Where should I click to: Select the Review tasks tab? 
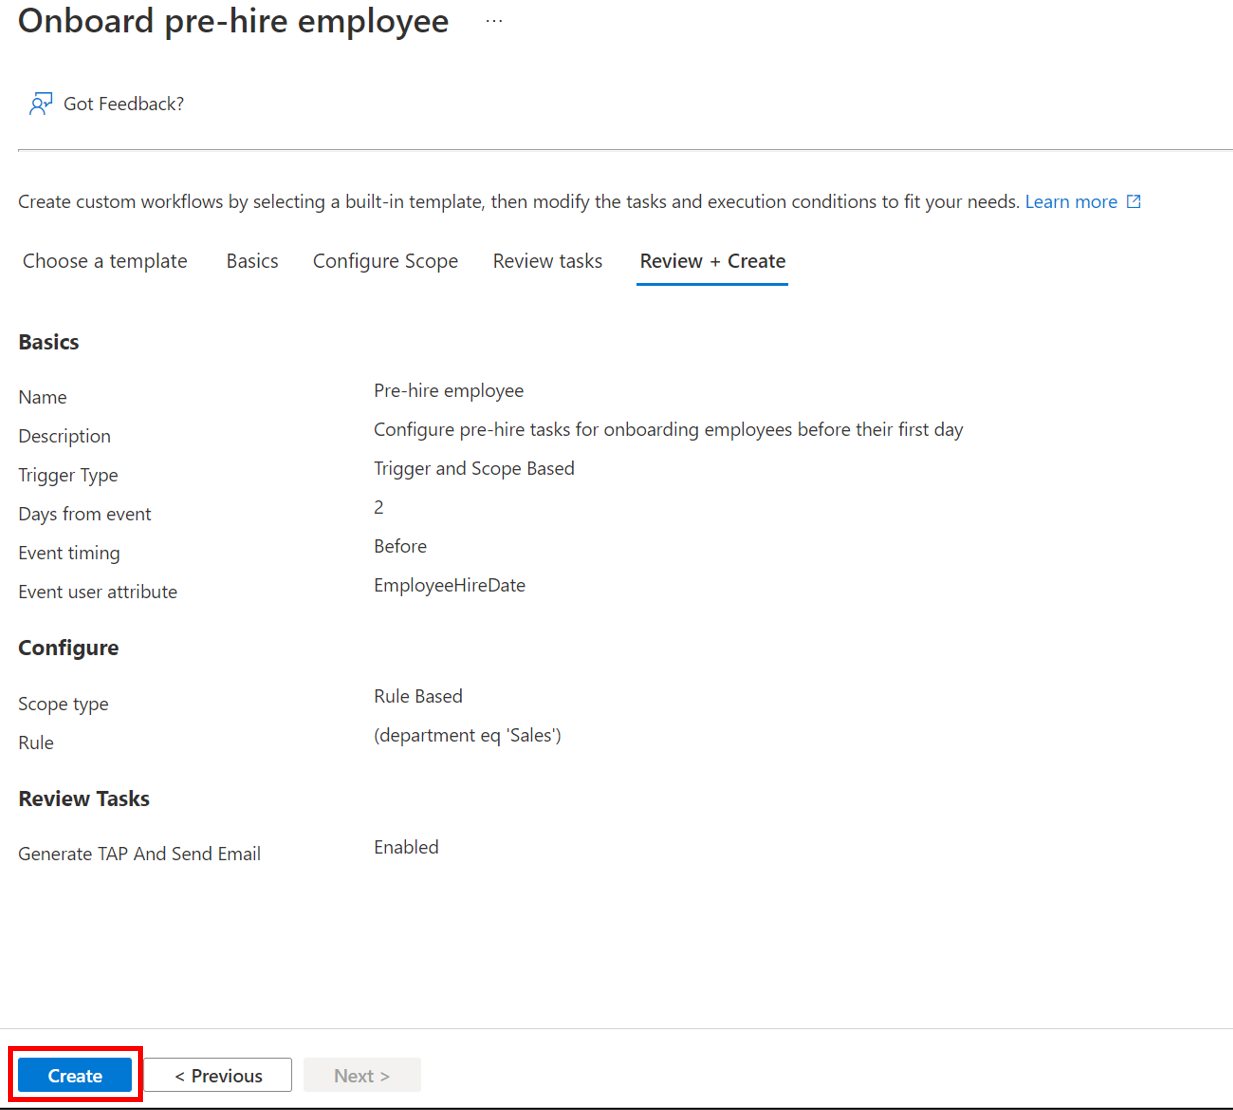(x=547, y=261)
